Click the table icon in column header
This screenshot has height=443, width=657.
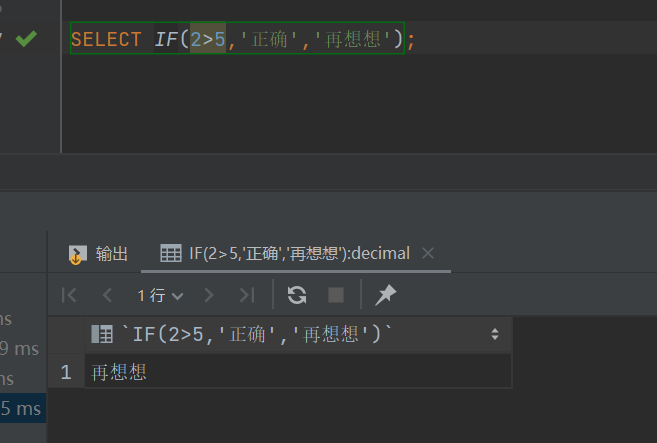(101, 335)
